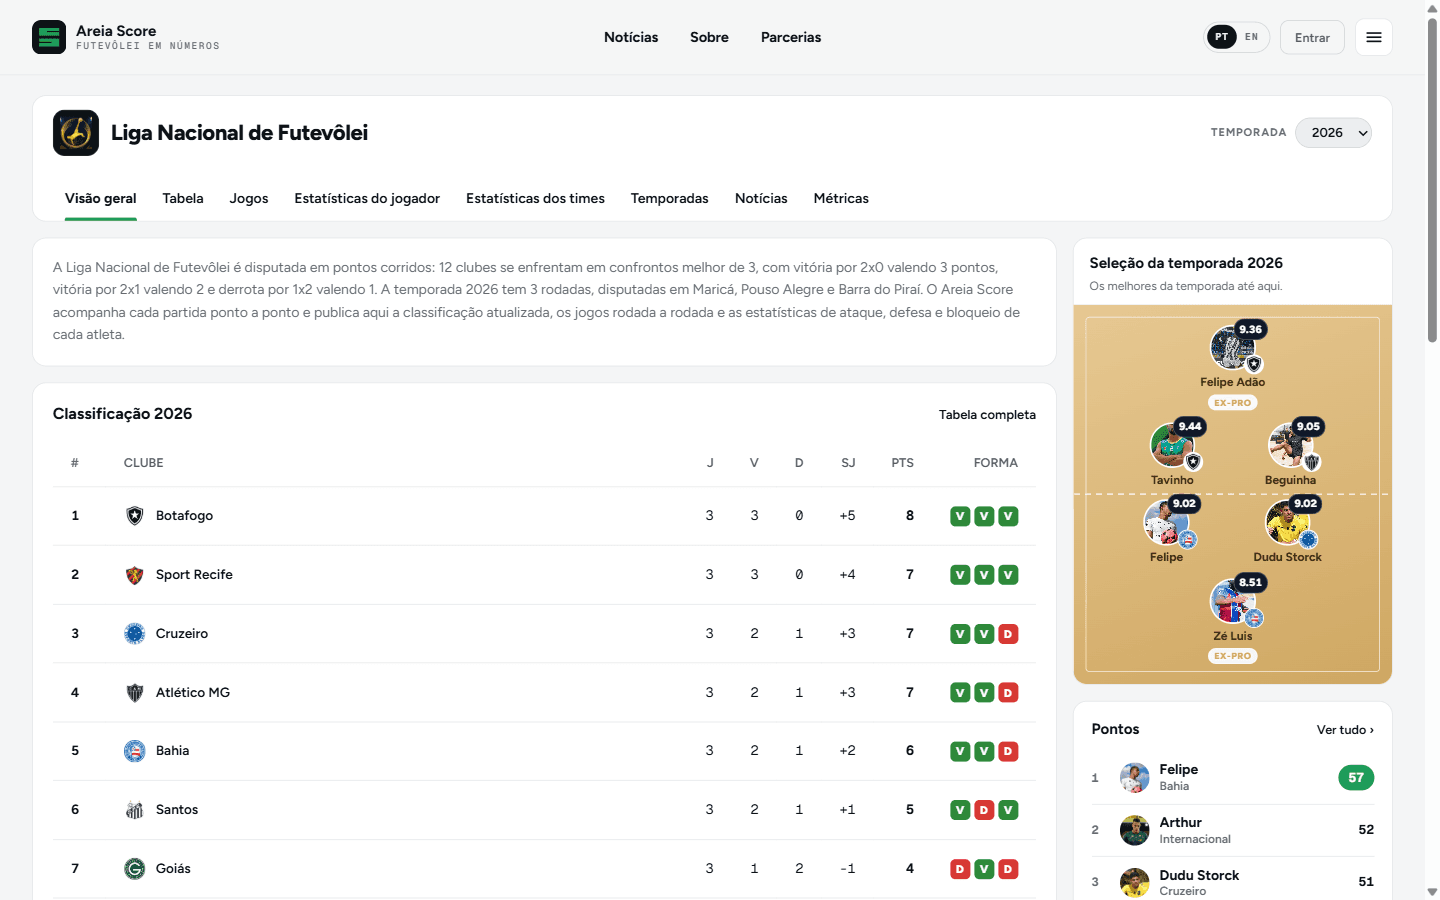1440x900 pixels.
Task: Click the Goiás club crest
Action: click(x=135, y=869)
